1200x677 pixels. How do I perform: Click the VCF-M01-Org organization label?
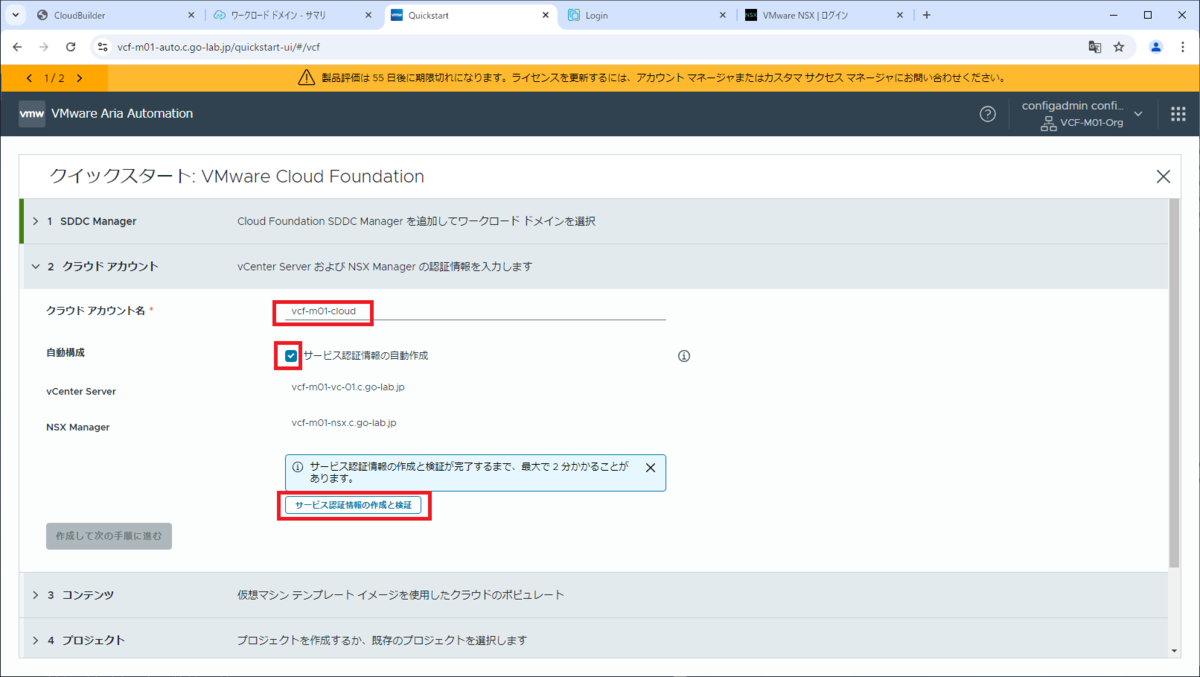[1092, 123]
